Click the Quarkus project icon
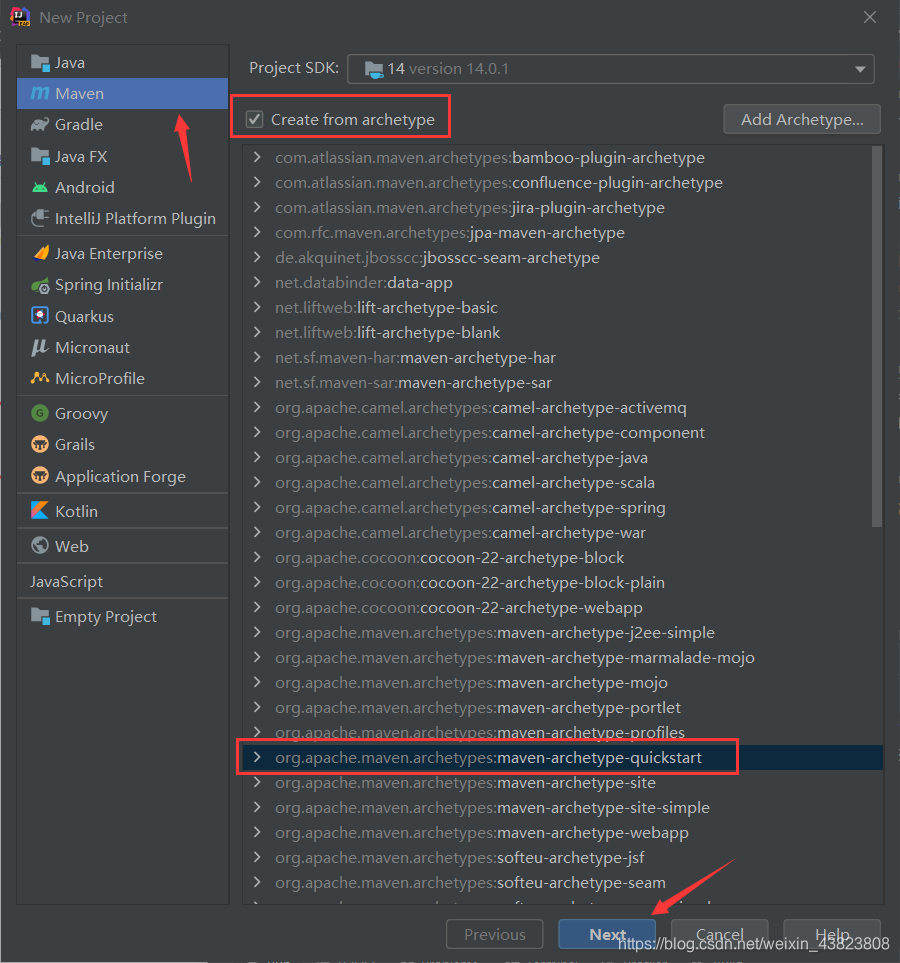 40,316
